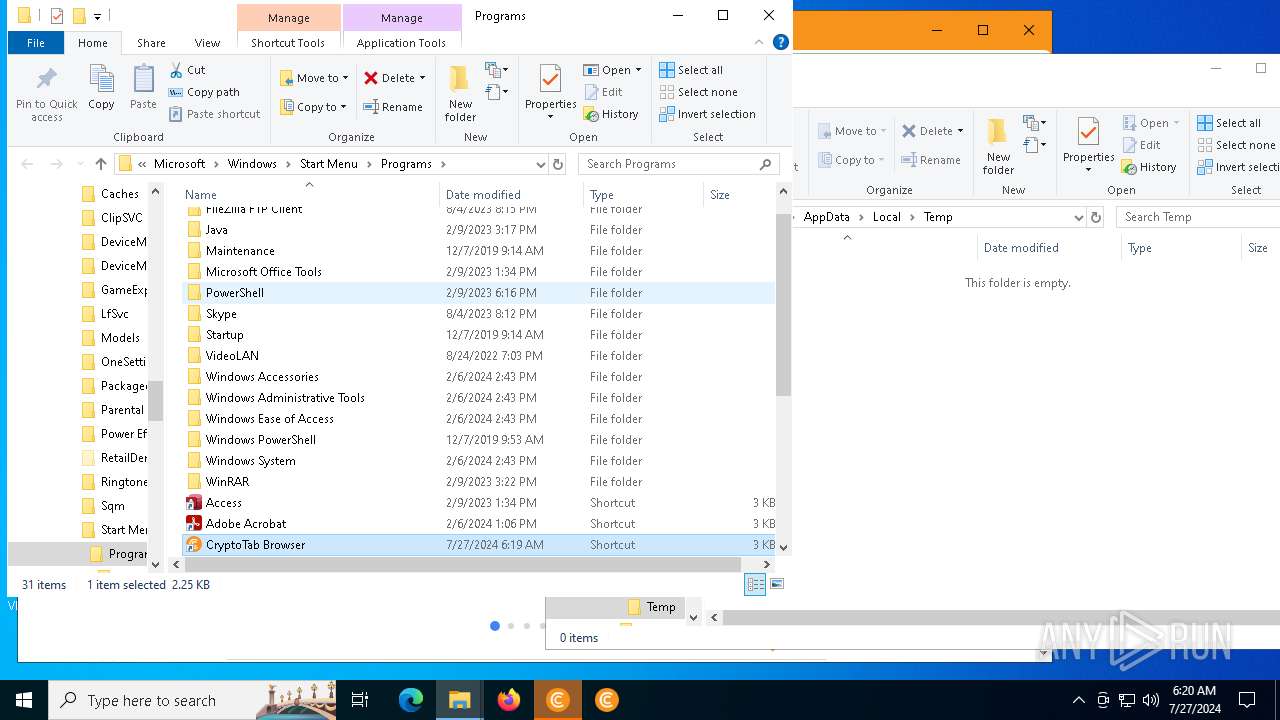Click the Help question mark icon
Viewport: 1280px width, 720px height.
pos(781,42)
